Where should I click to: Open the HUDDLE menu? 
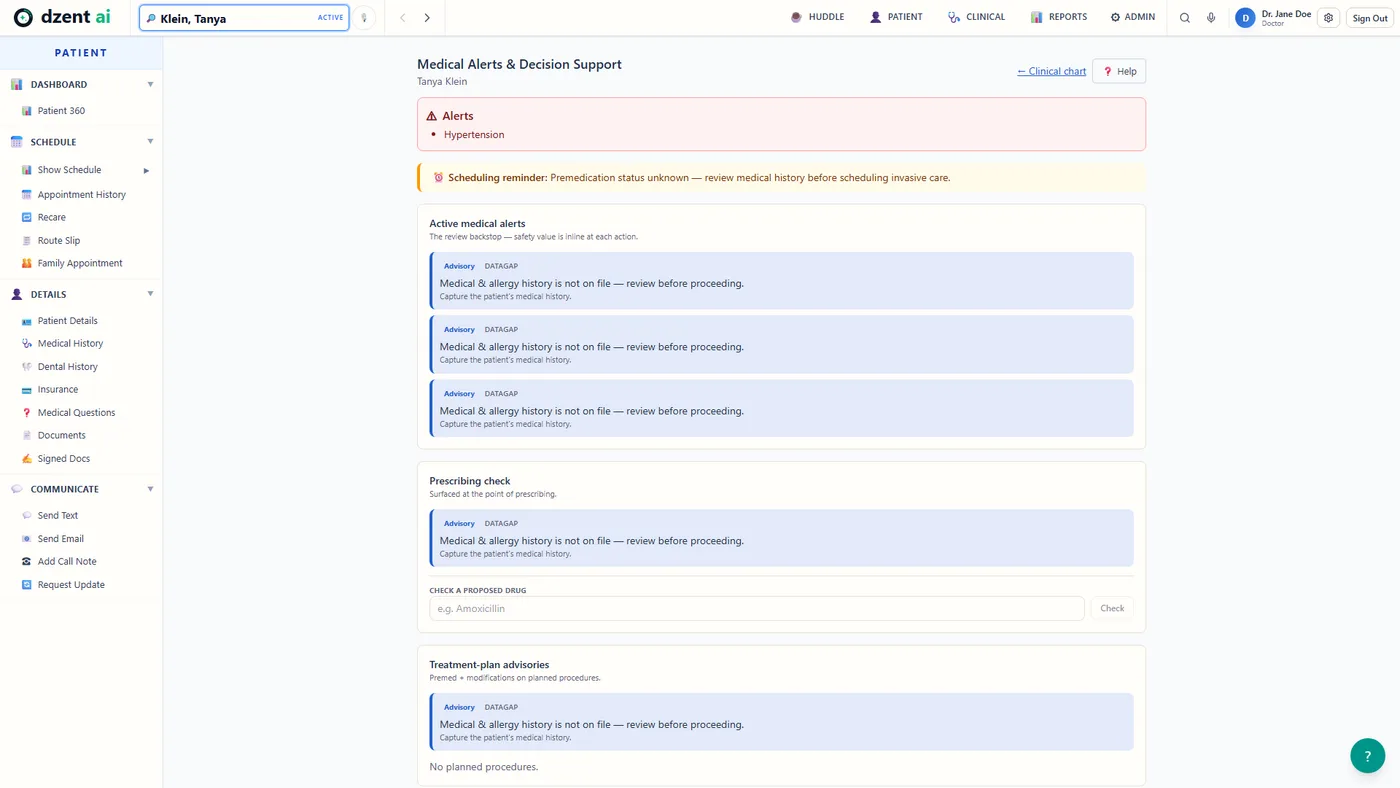coord(817,17)
